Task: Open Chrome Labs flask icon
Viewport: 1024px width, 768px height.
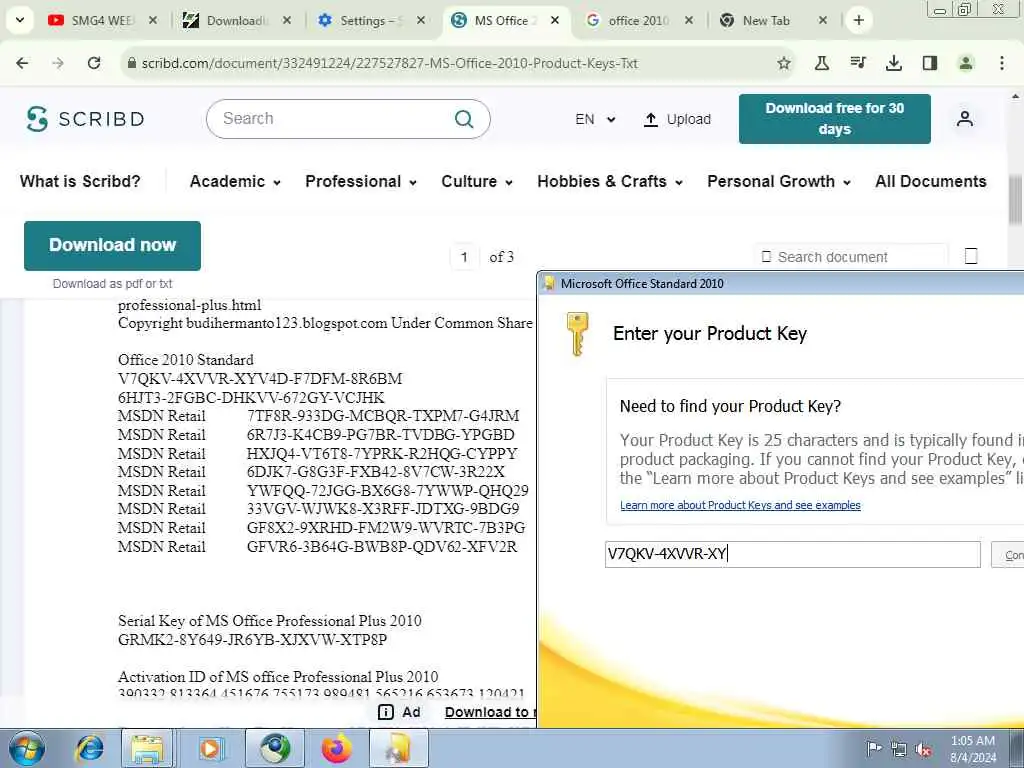Action: pos(822,63)
